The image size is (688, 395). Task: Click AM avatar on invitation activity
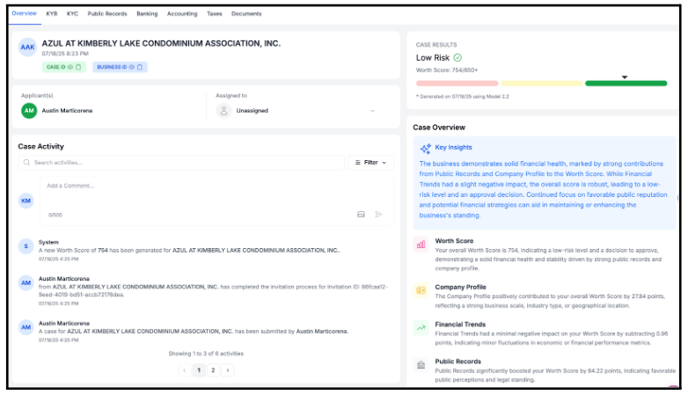coord(26,283)
